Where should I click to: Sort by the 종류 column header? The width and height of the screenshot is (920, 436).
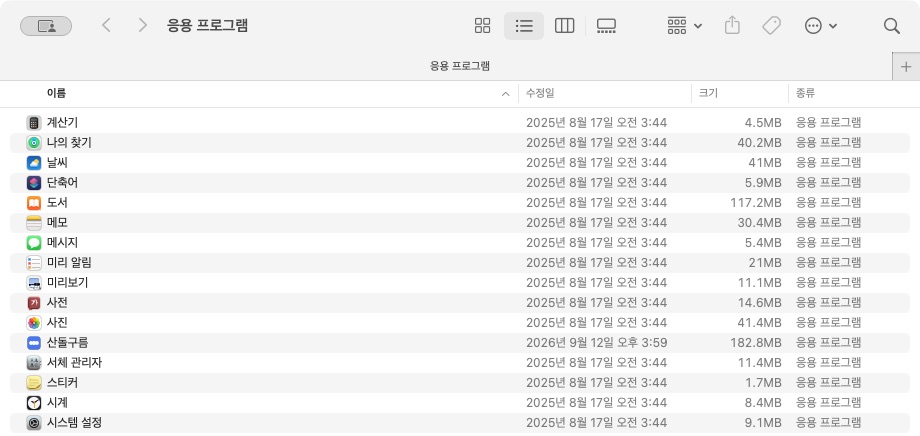pos(805,93)
